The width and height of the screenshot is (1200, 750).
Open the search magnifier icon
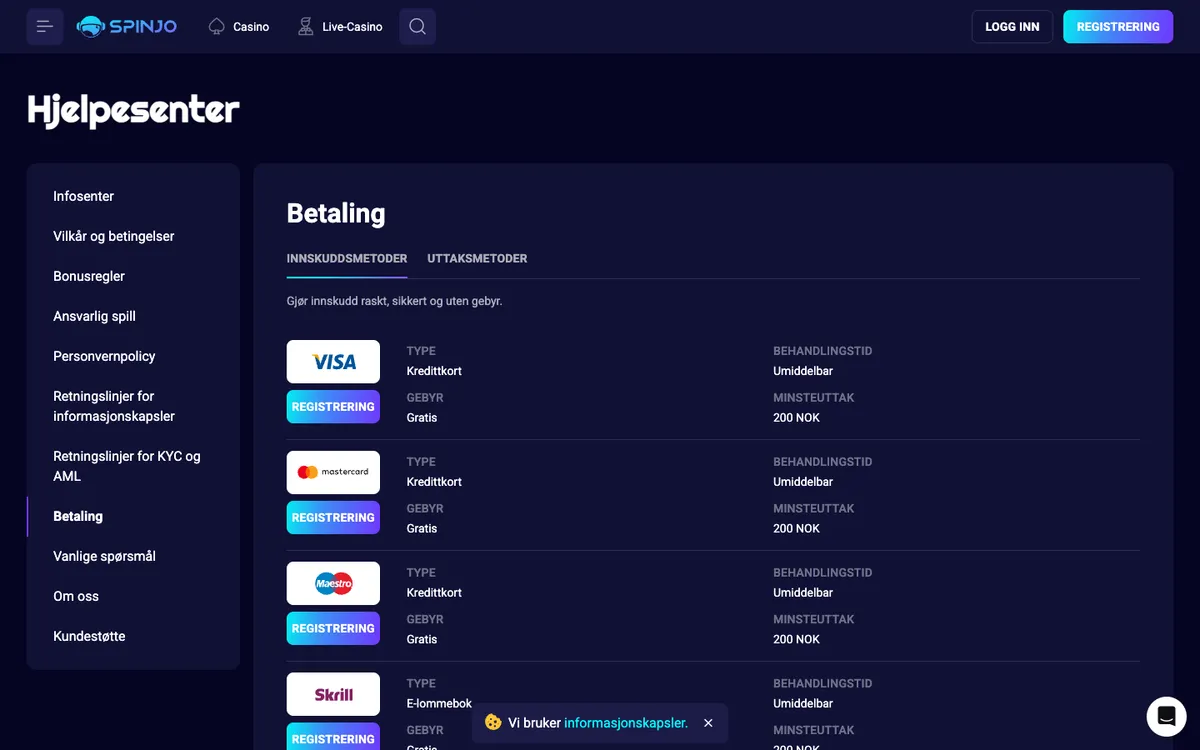point(417,27)
